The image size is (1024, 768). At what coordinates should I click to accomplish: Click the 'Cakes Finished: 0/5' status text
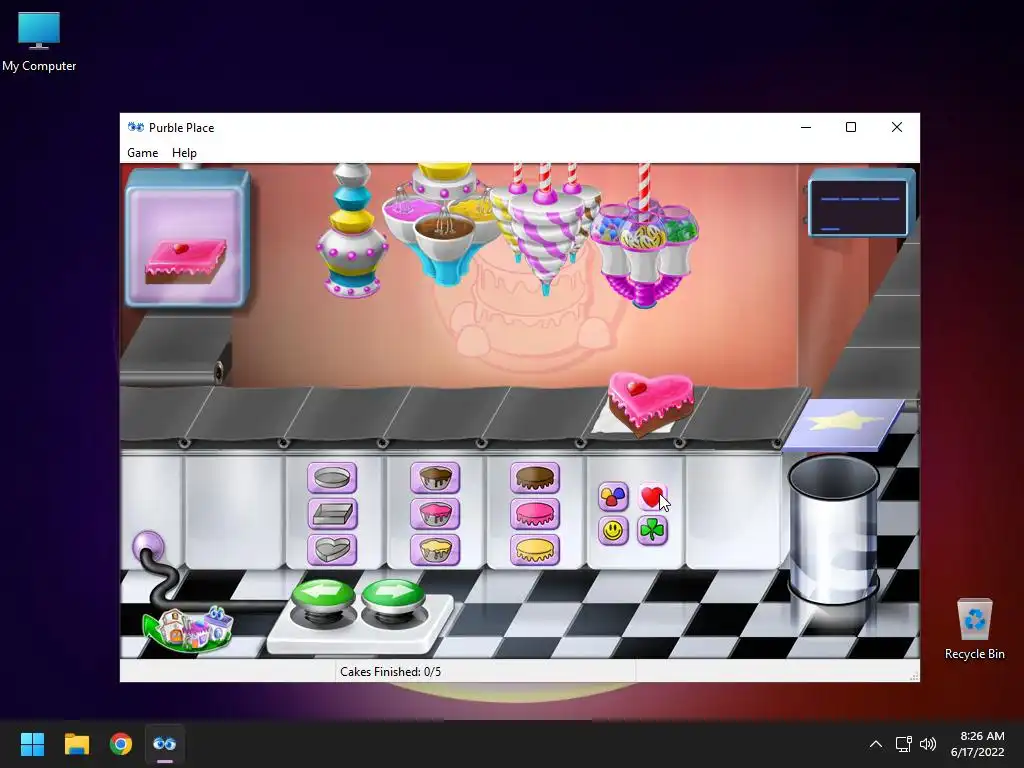tap(391, 671)
